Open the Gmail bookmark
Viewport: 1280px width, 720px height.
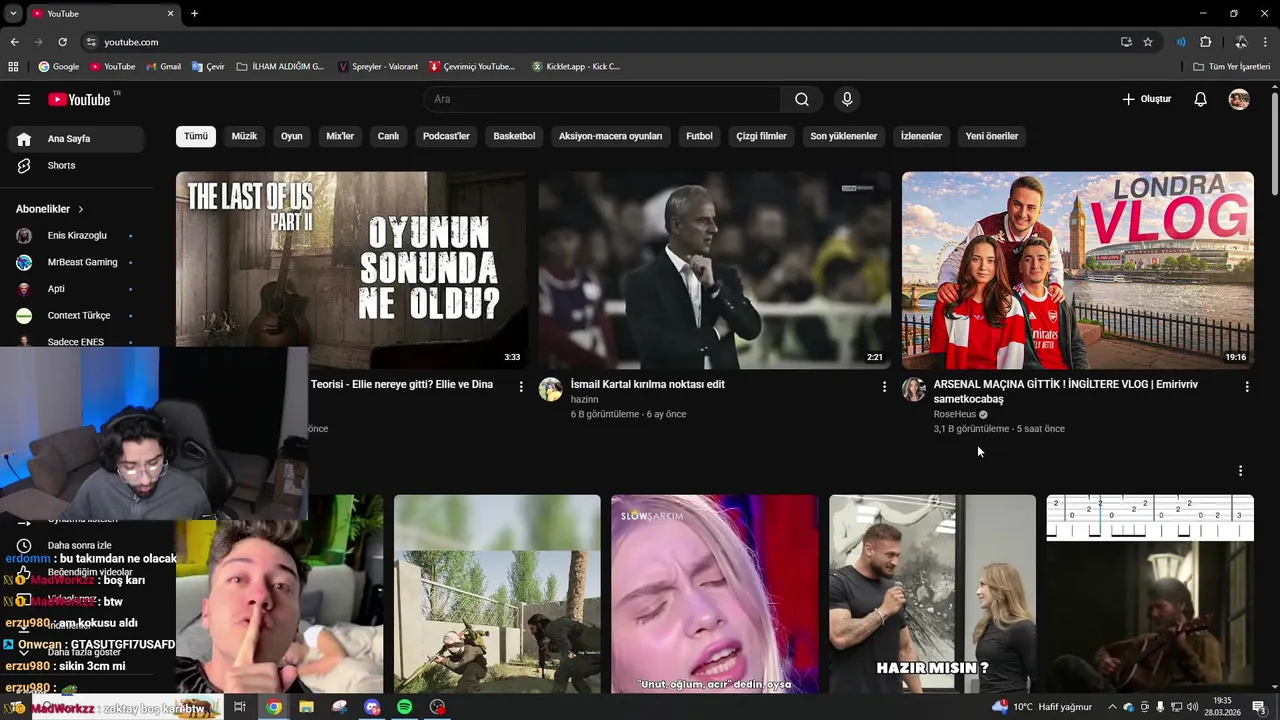tap(163, 67)
